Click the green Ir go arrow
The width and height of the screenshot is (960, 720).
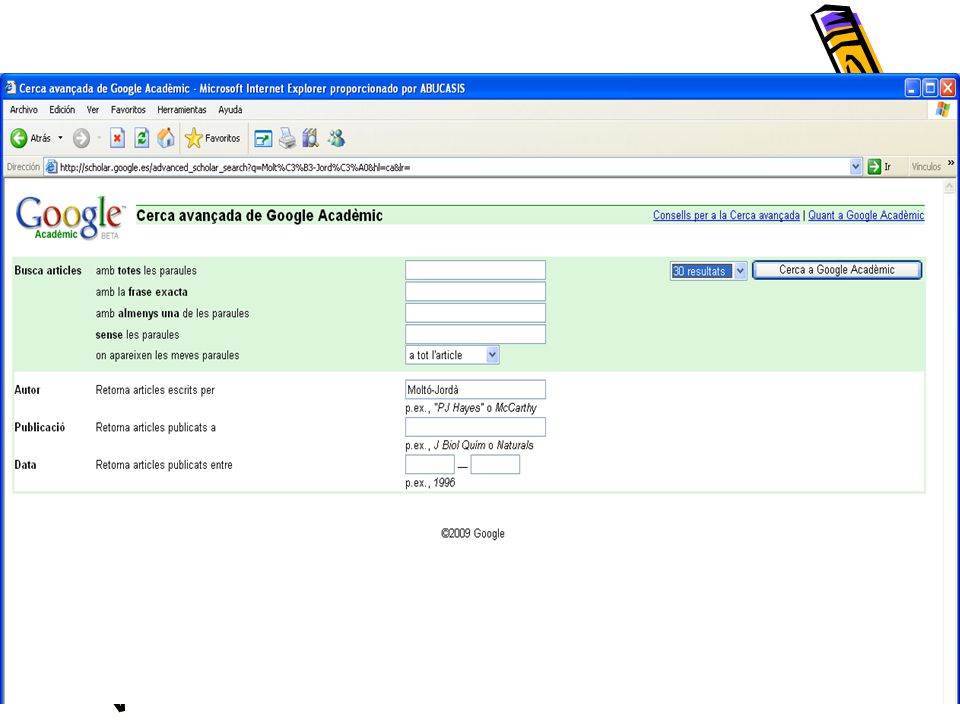tap(874, 167)
